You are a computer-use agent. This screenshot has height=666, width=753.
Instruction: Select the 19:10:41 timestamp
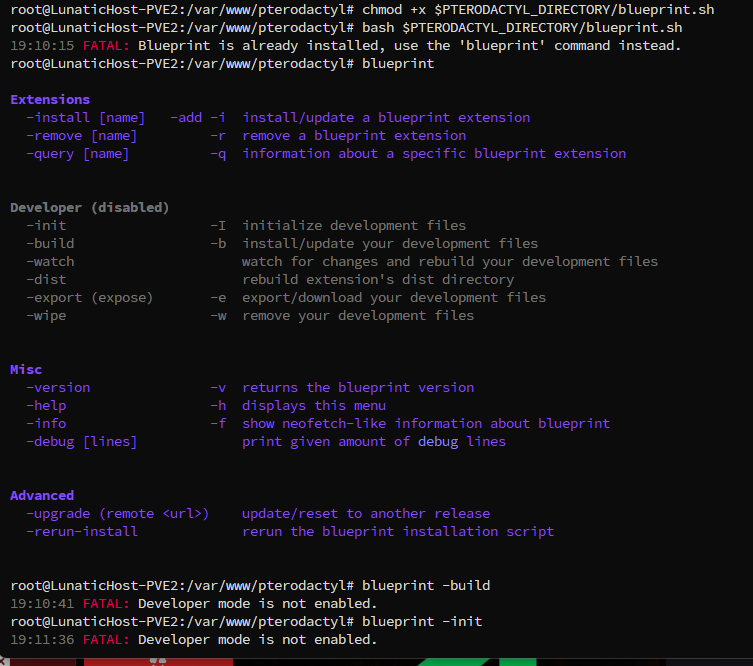tap(42, 604)
